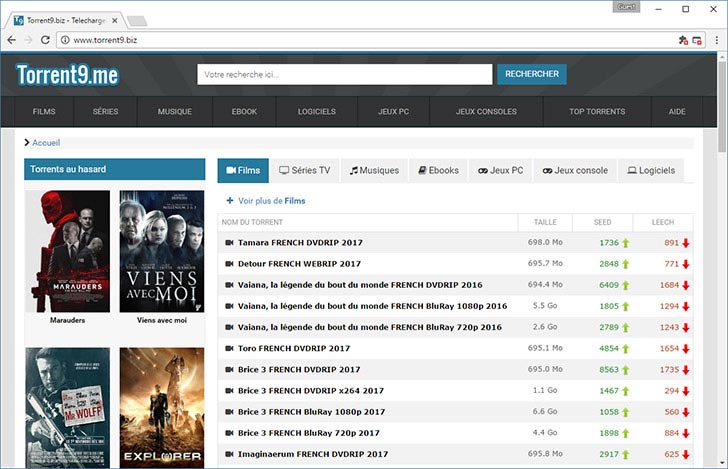
Task: Close the Torrent9.biz browser tab
Action: tap(115, 20)
